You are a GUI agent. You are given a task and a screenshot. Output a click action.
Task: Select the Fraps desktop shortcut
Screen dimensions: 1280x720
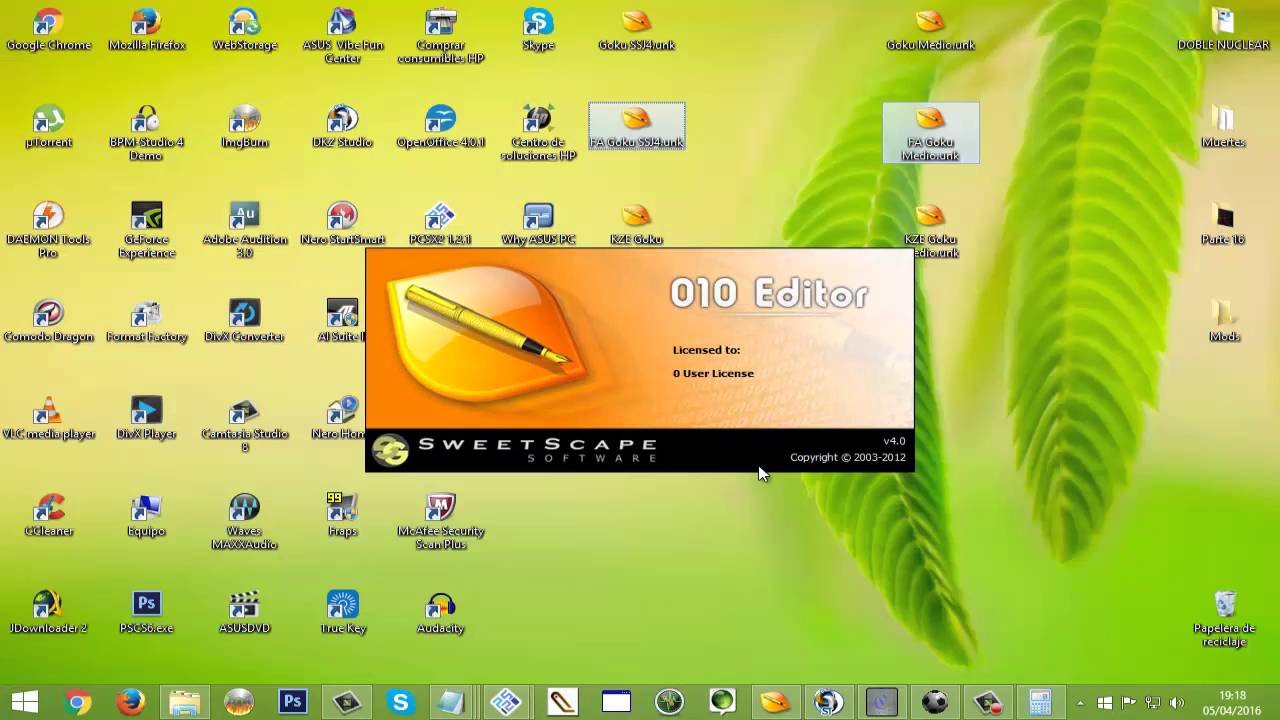coord(342,514)
